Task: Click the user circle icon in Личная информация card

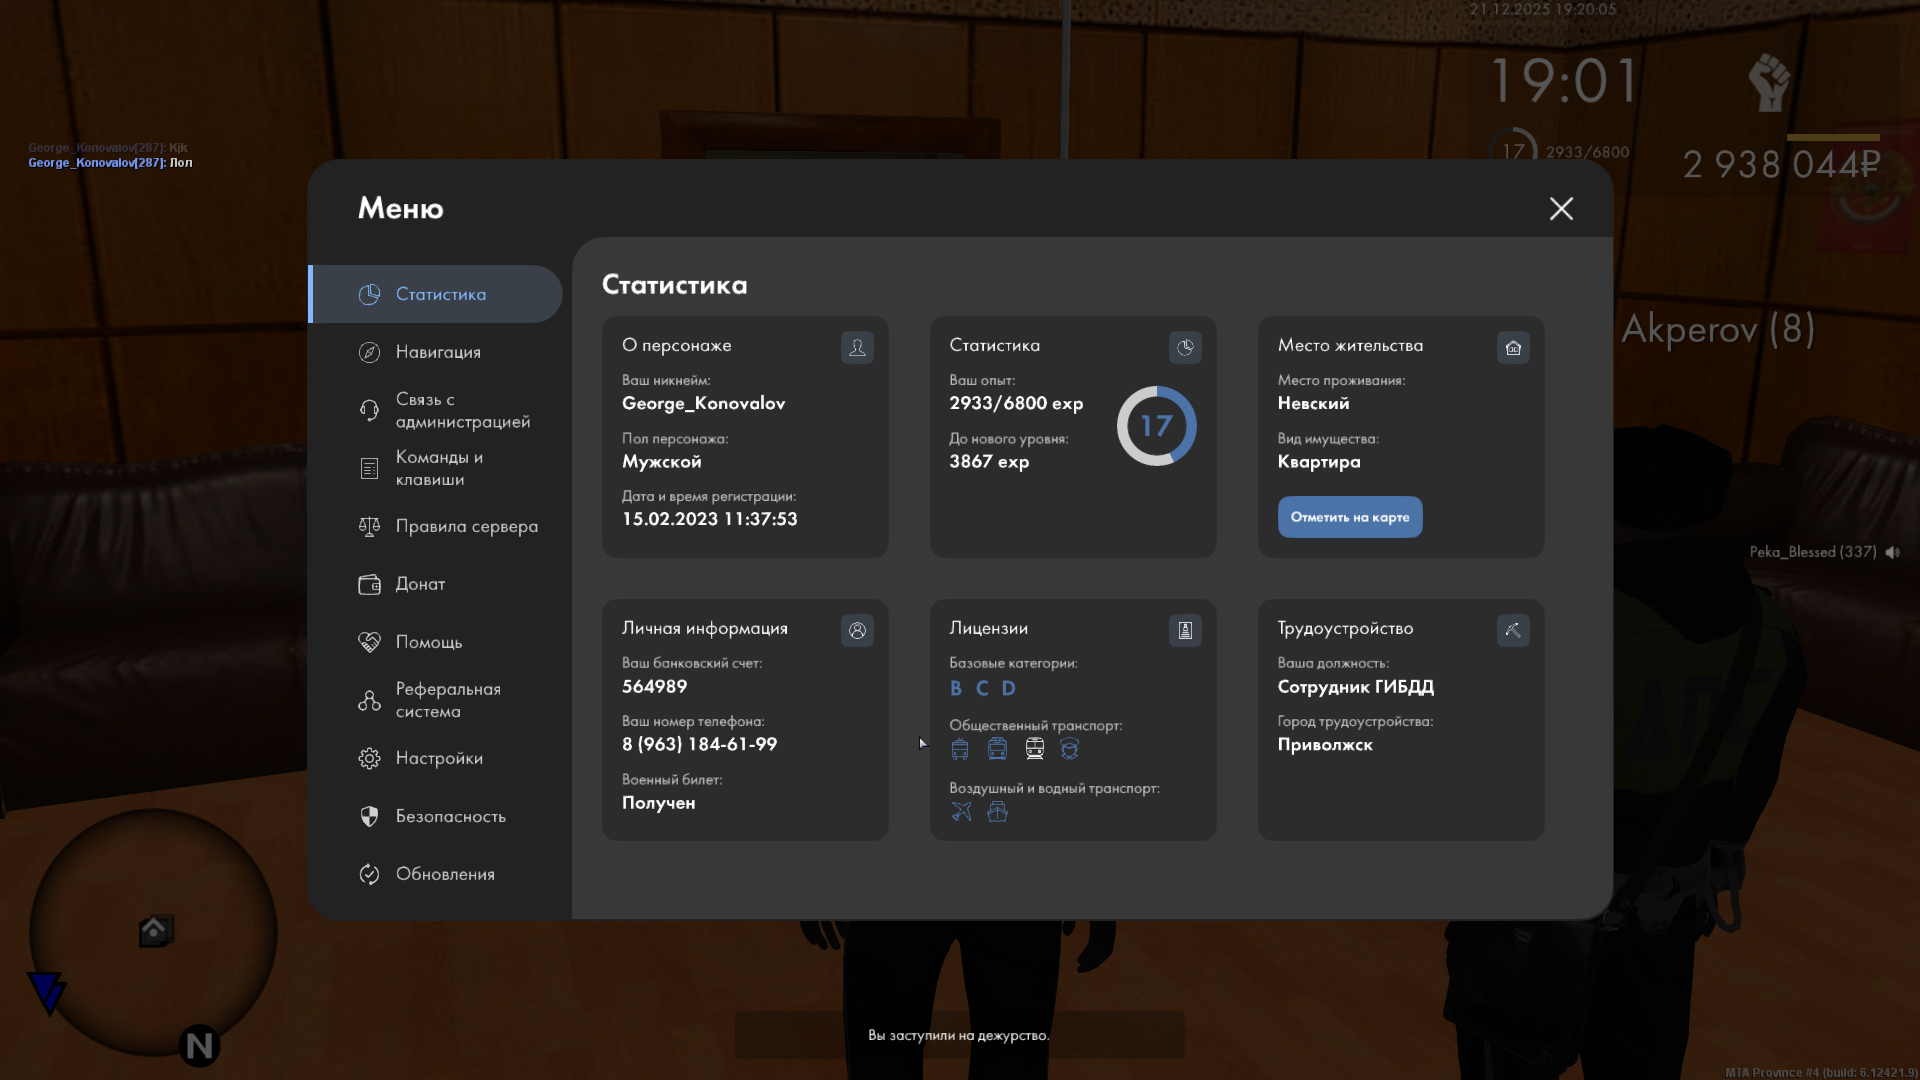Action: 857,630
